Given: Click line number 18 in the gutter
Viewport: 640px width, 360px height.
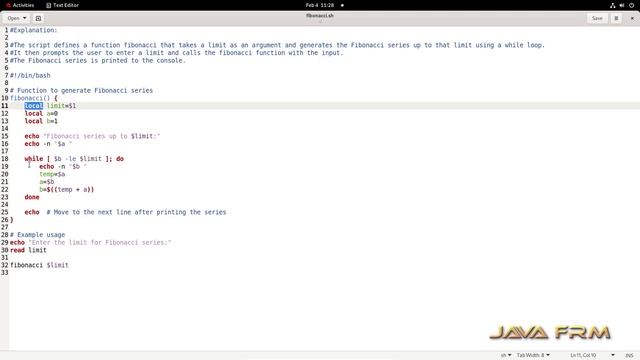Looking at the screenshot, I should pyautogui.click(x=4, y=159).
